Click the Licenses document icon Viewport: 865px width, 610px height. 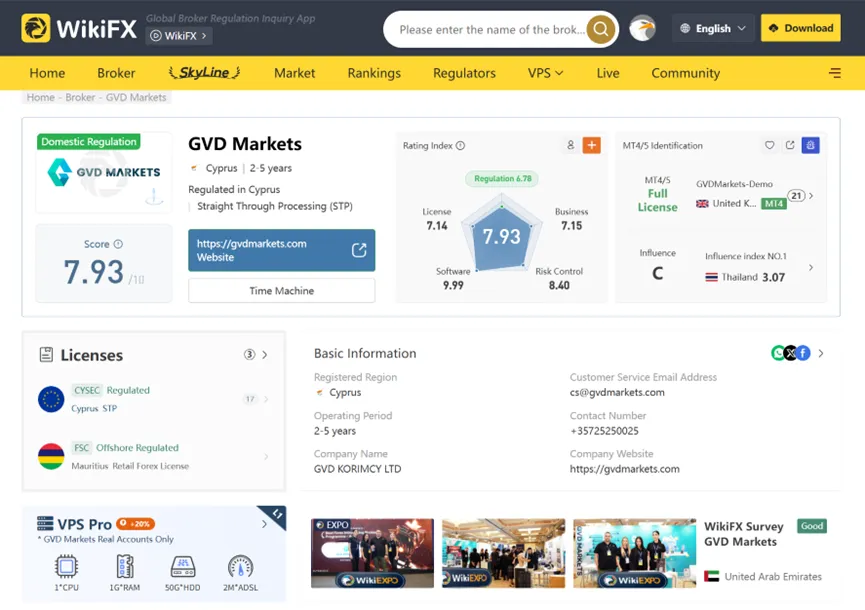46,355
